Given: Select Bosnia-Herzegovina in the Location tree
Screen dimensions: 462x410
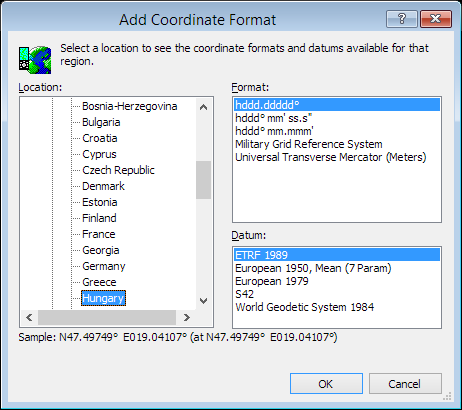Looking at the screenshot, I should click(x=130, y=106).
